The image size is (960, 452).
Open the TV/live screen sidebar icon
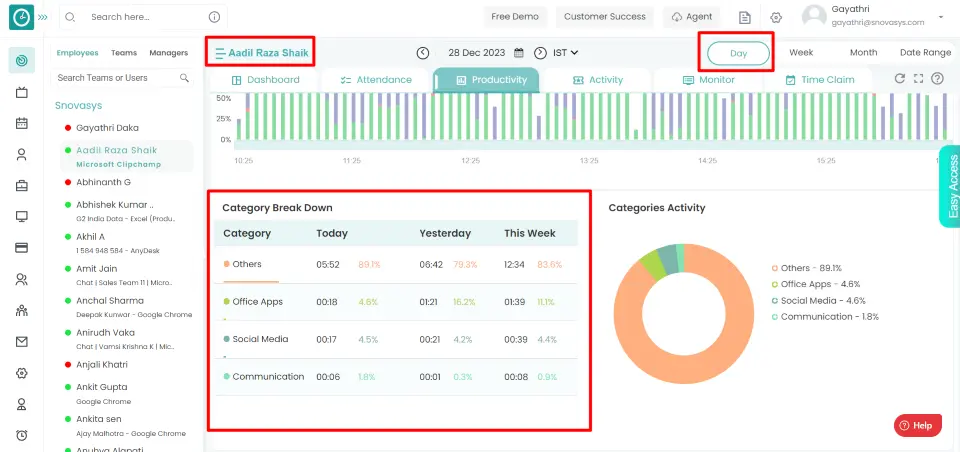point(21,92)
